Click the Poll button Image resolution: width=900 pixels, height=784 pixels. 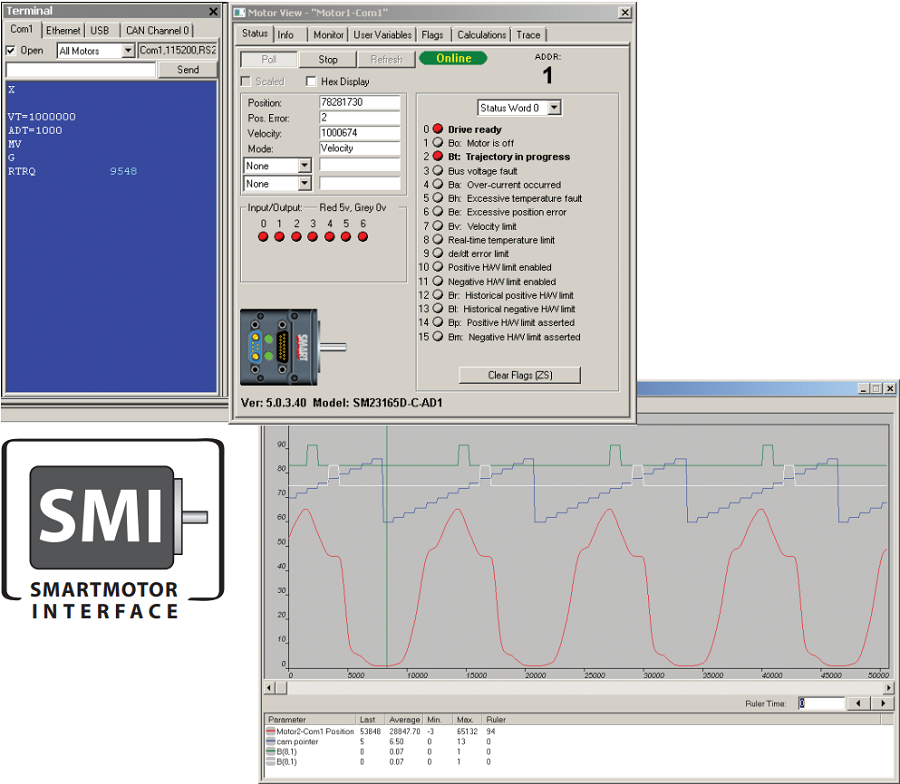tap(269, 60)
